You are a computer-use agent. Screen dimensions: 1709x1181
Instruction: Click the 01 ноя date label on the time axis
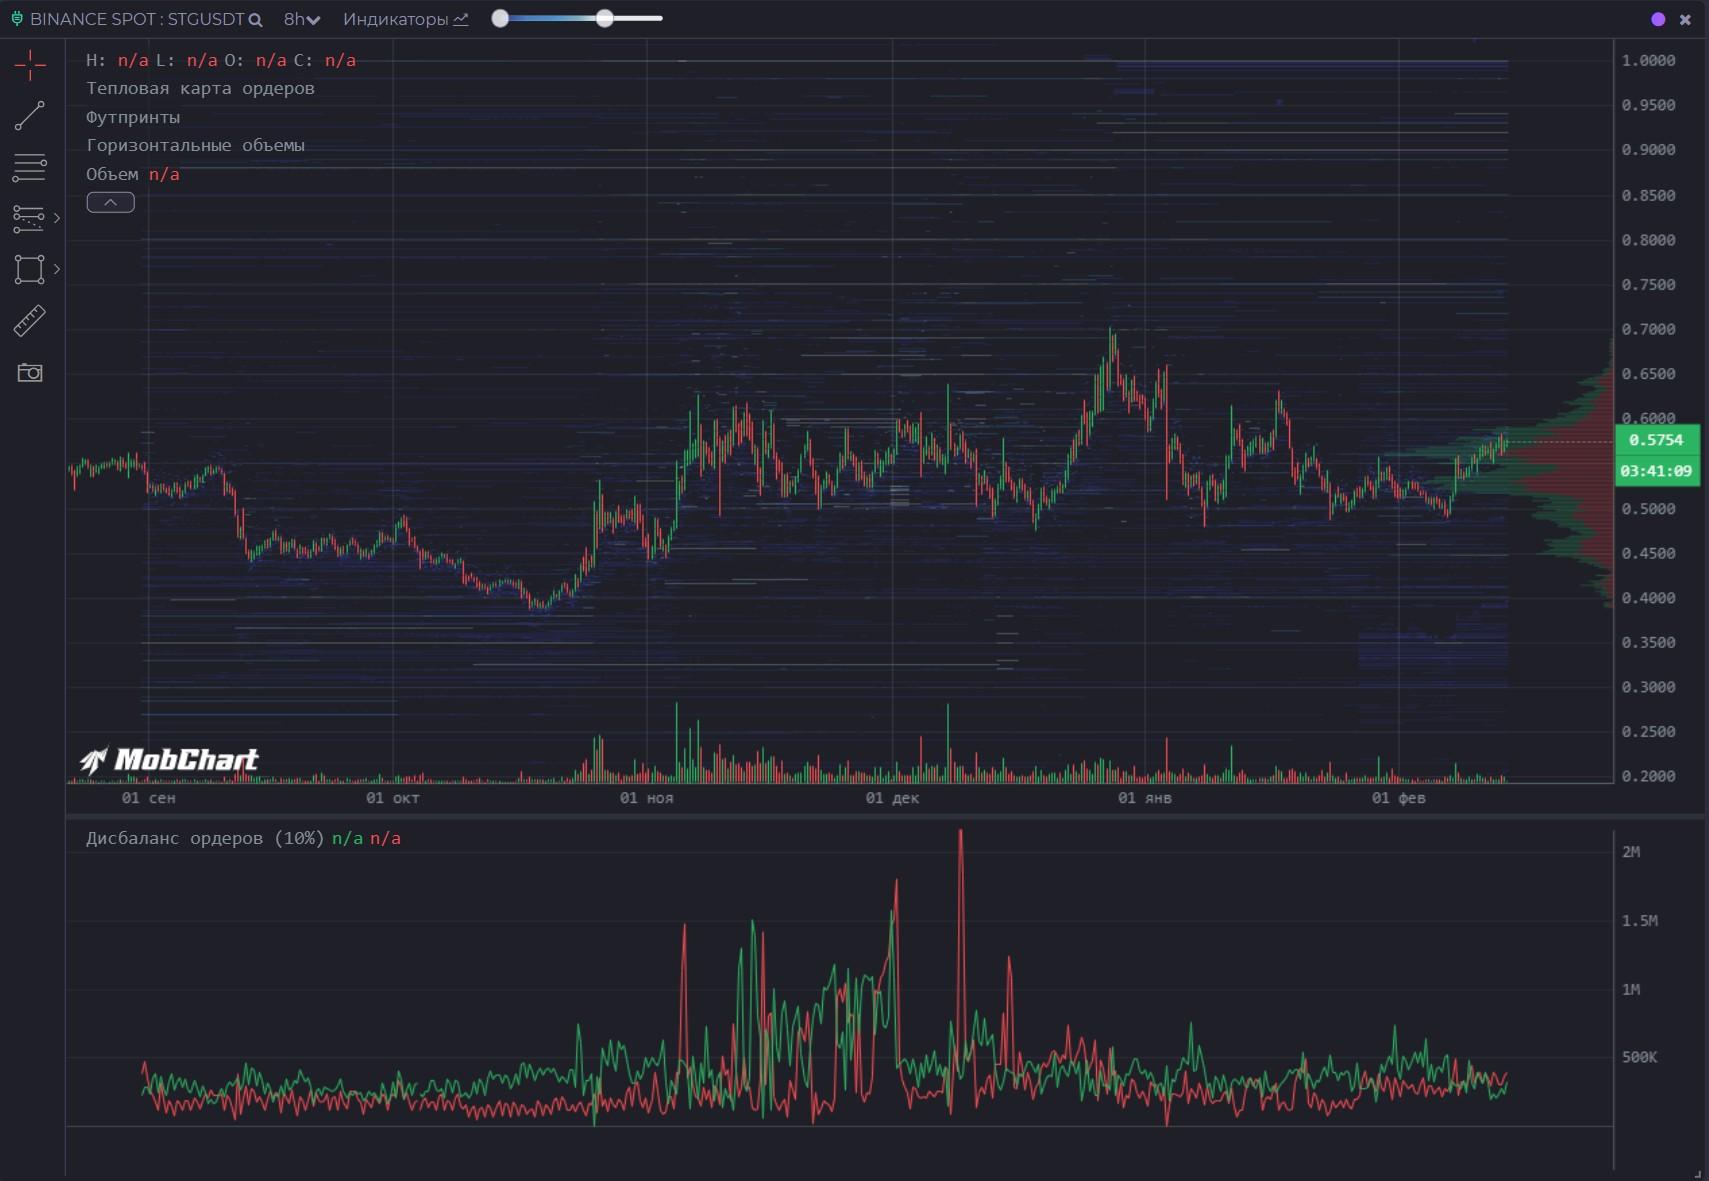(x=646, y=798)
